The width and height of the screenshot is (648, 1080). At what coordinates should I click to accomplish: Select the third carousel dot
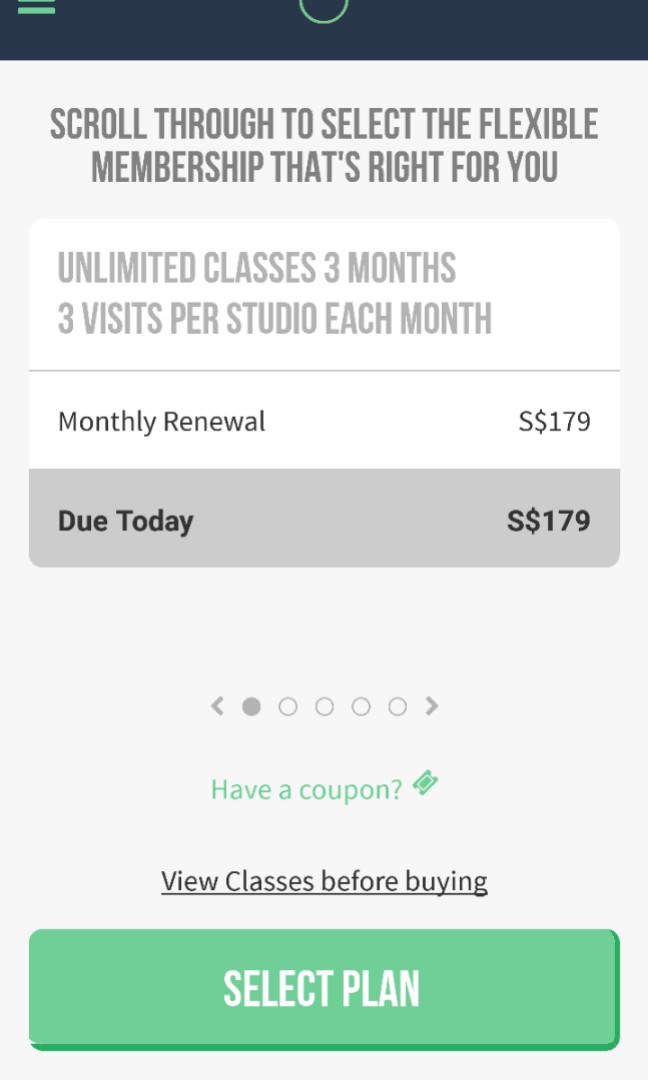click(324, 706)
